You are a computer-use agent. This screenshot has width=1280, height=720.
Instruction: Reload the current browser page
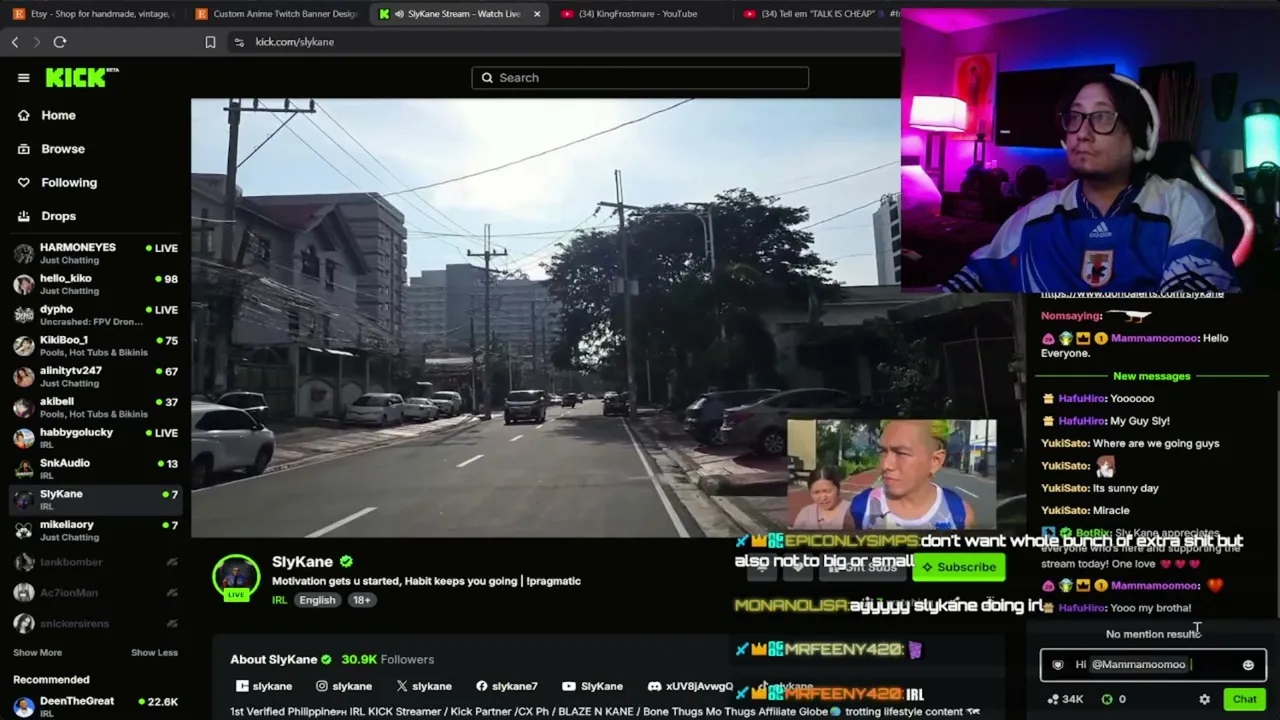(x=60, y=42)
